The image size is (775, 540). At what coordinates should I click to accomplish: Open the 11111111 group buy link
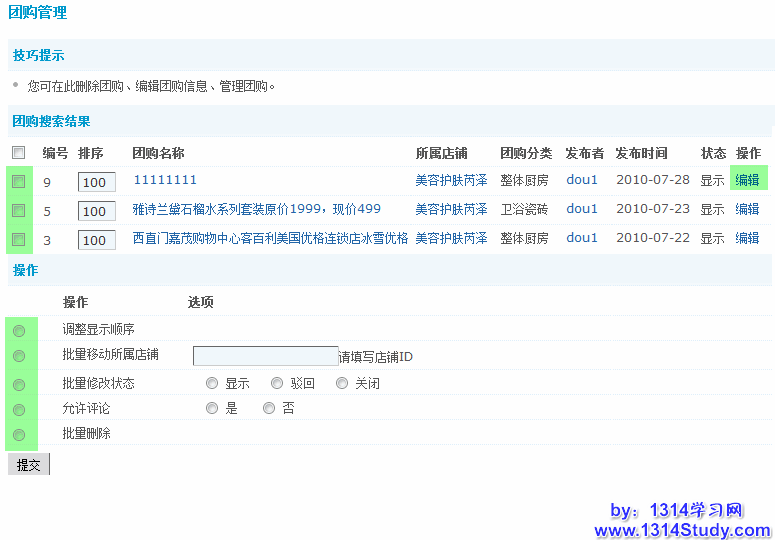[x=165, y=180]
